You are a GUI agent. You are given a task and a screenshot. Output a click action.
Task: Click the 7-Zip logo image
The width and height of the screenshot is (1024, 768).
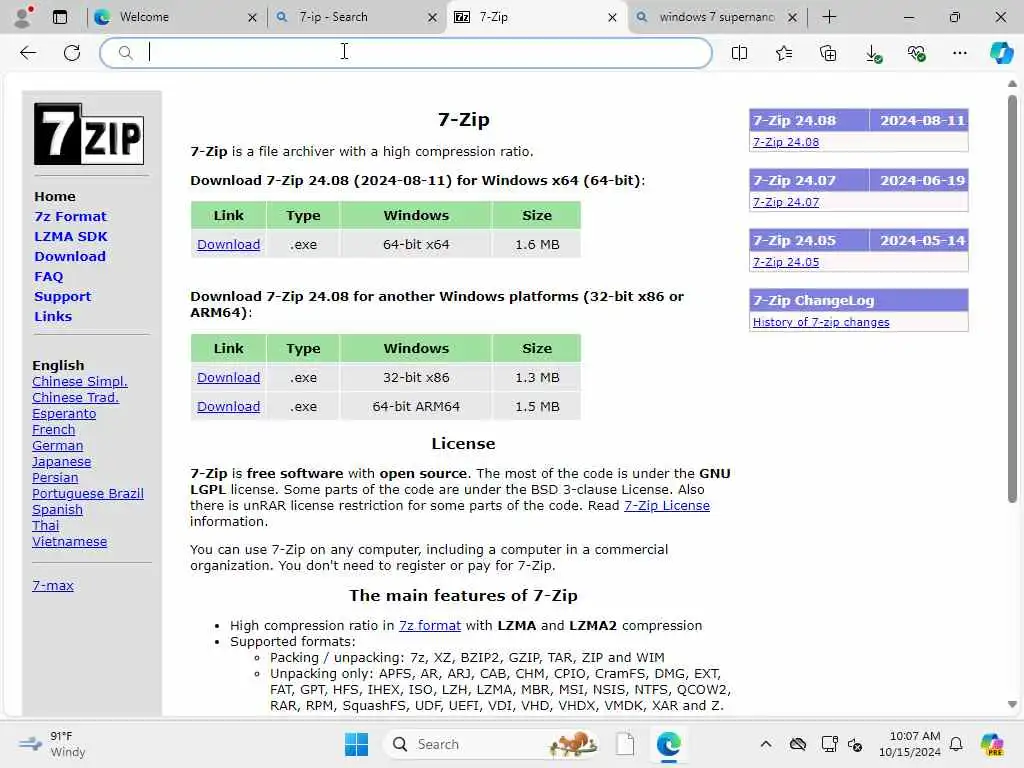tap(89, 134)
